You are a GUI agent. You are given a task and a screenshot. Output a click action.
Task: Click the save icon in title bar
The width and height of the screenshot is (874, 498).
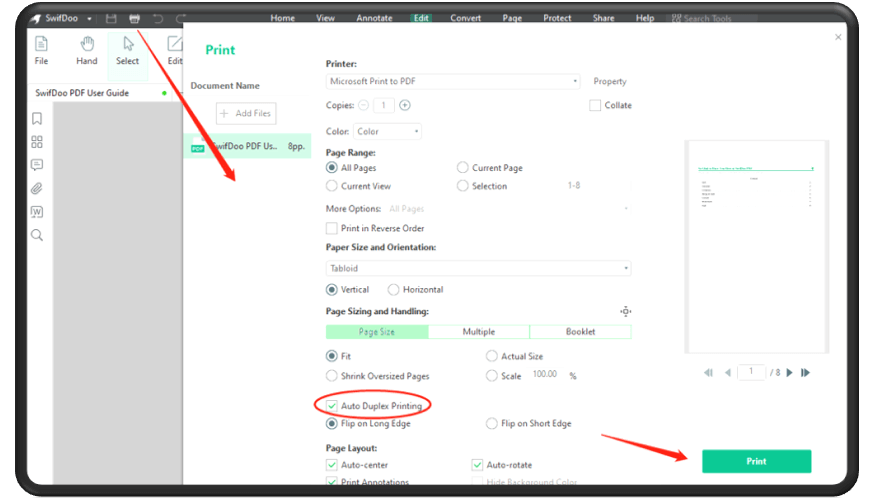(111, 18)
